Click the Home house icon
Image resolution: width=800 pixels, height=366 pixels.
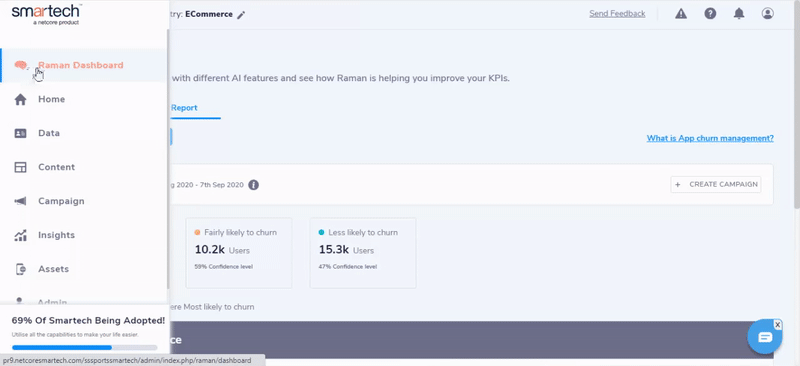[20, 99]
